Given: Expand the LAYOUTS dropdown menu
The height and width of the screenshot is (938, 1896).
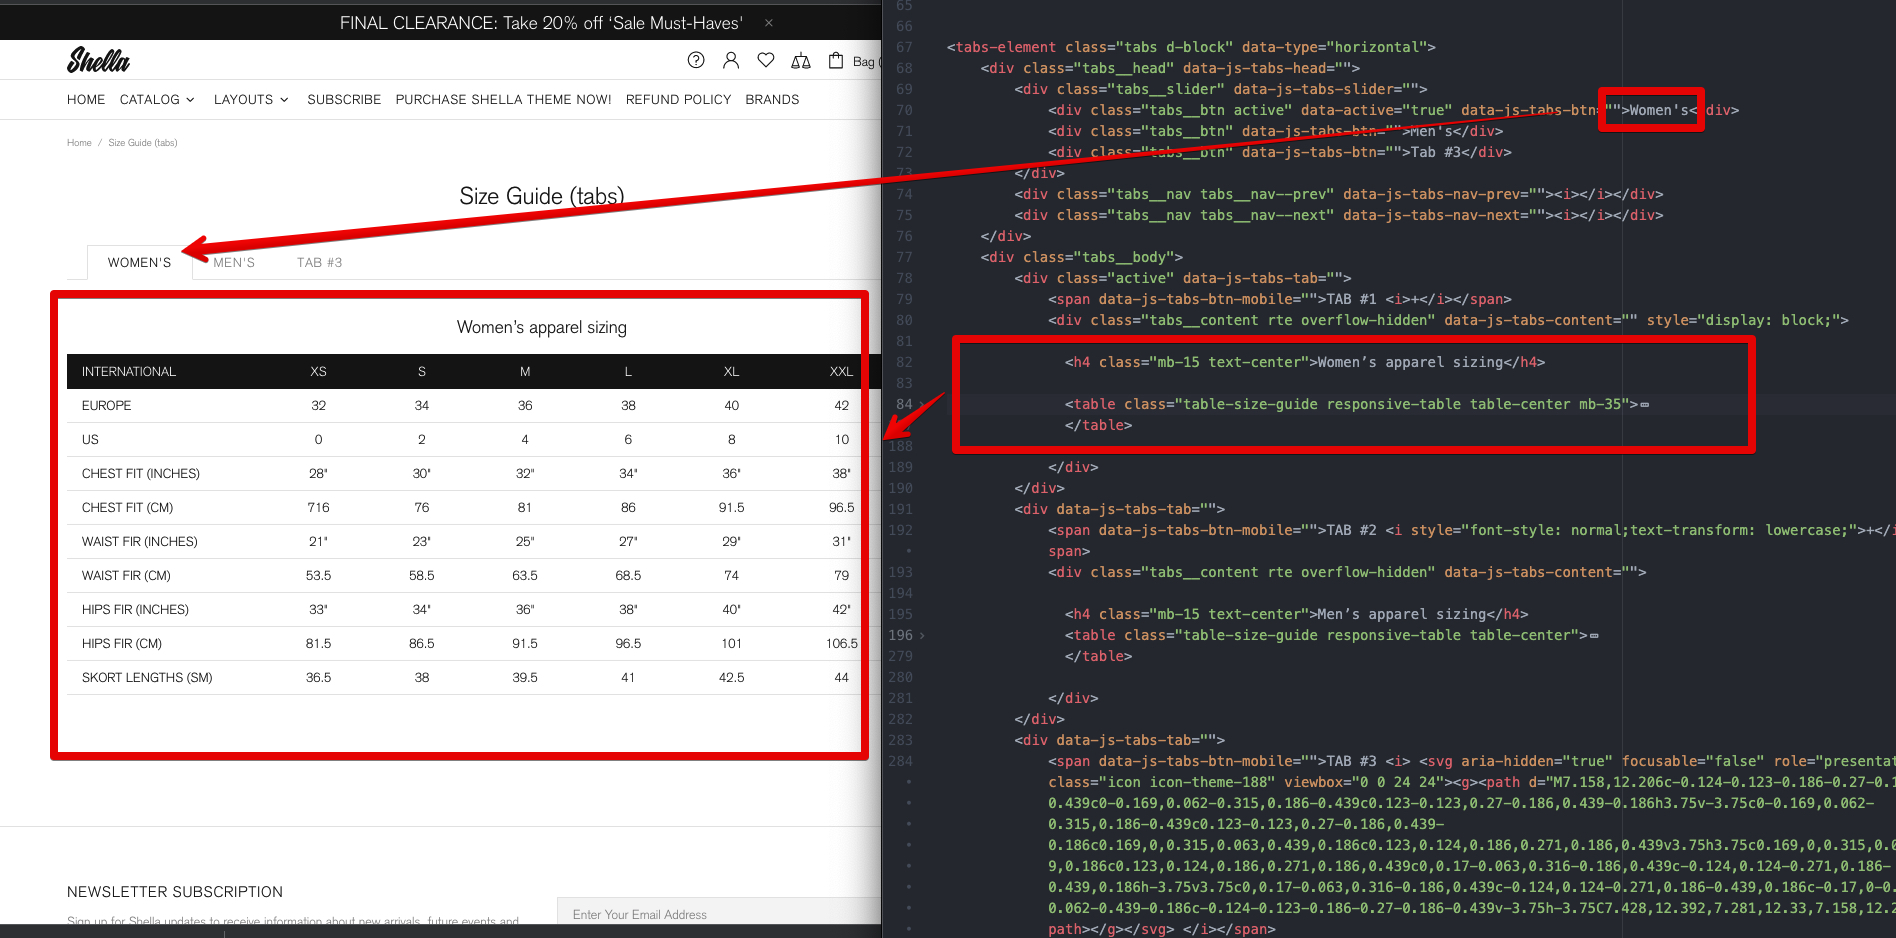Looking at the screenshot, I should [x=251, y=99].
